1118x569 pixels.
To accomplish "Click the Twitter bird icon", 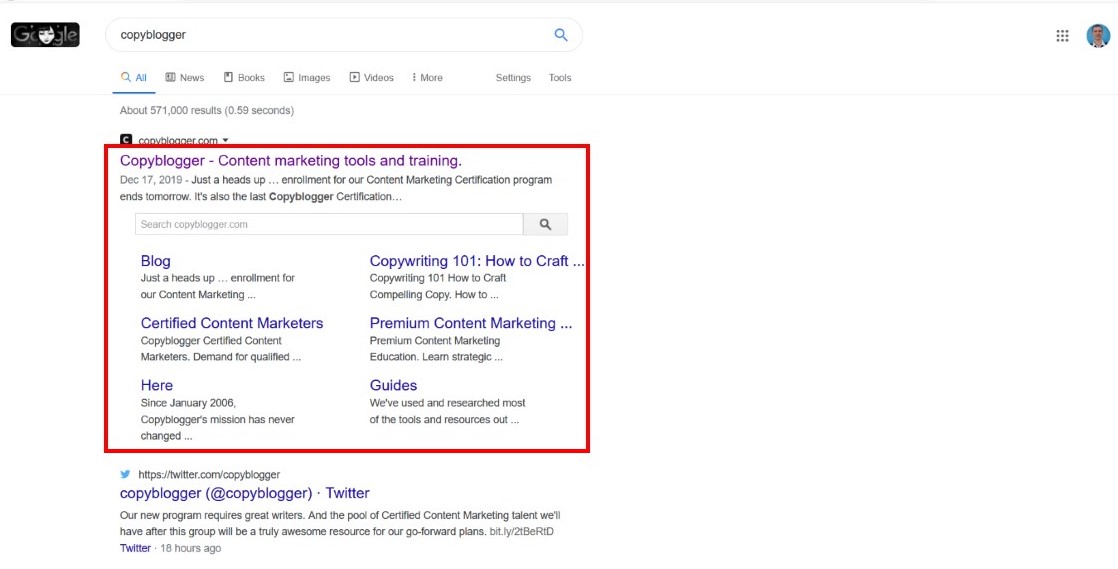I will (x=126, y=474).
